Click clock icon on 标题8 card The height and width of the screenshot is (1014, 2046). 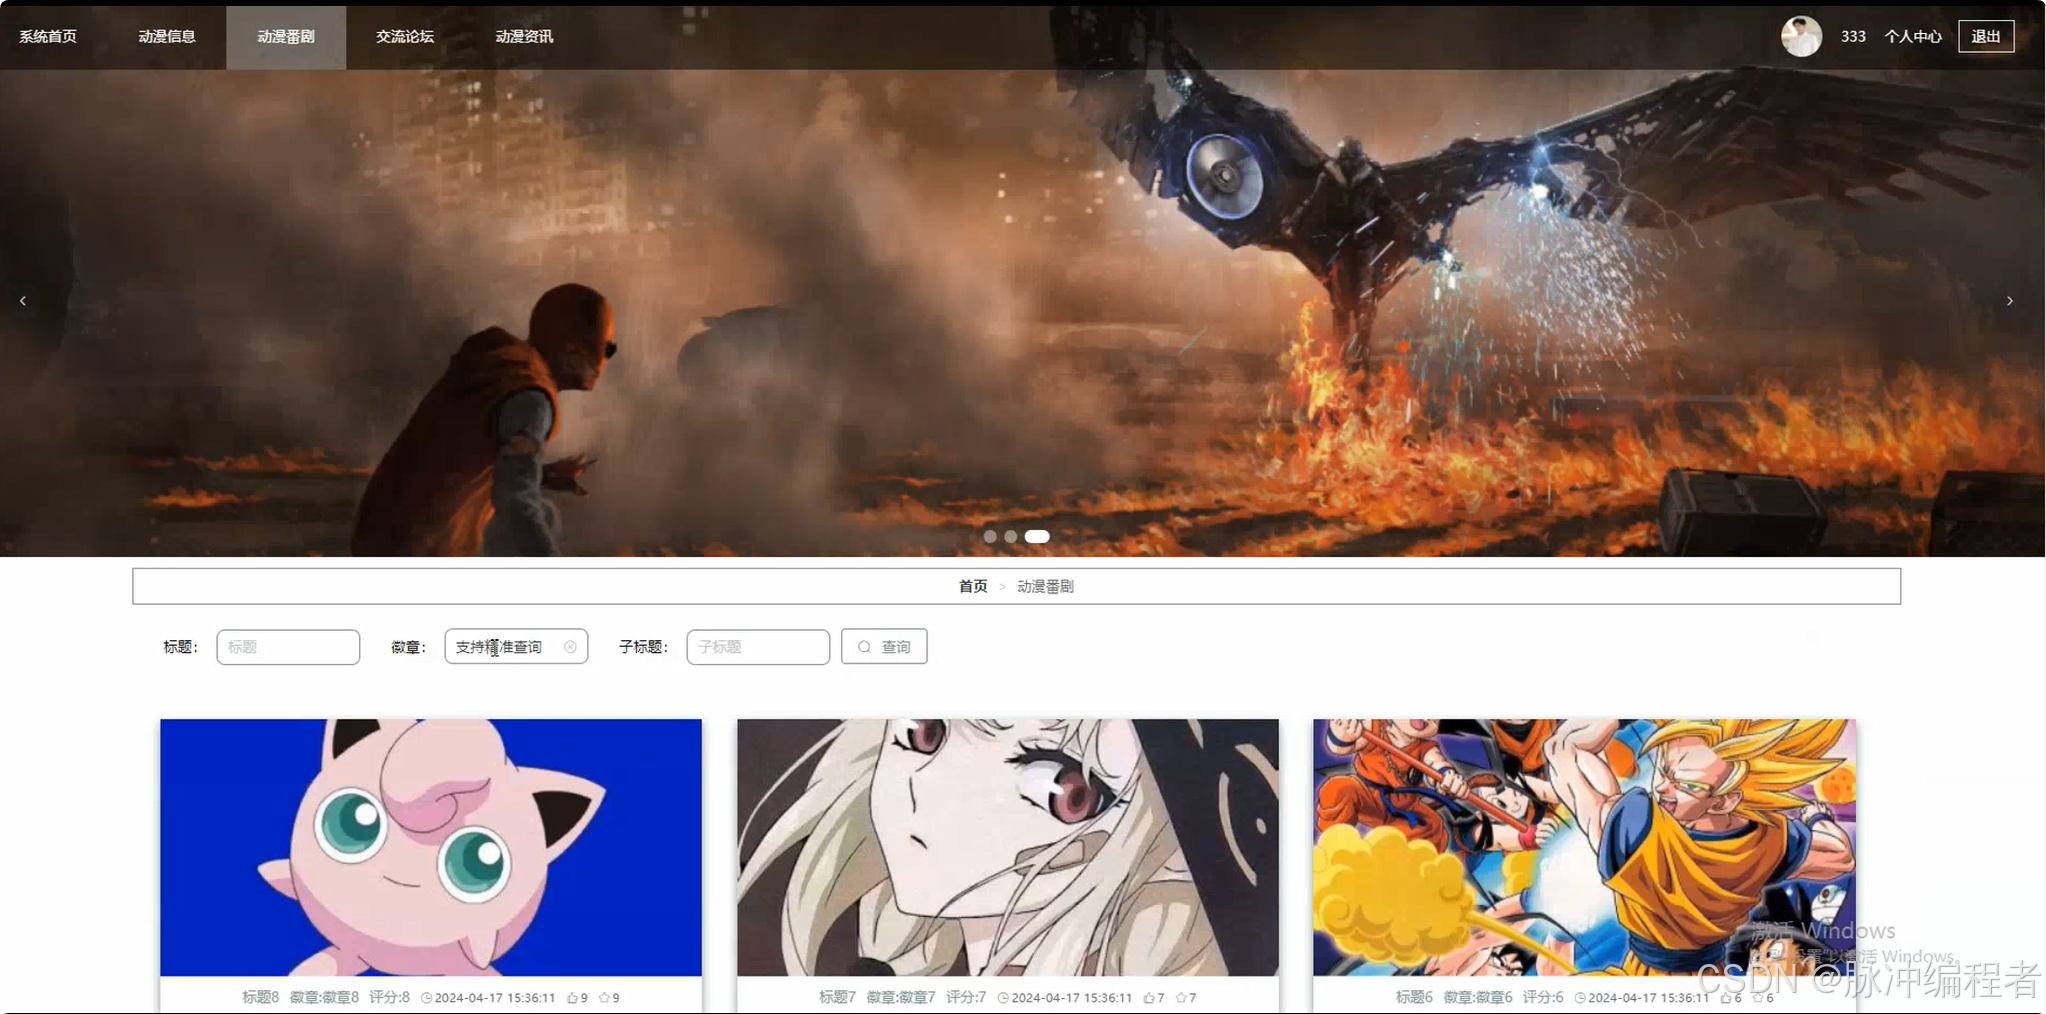coord(426,998)
